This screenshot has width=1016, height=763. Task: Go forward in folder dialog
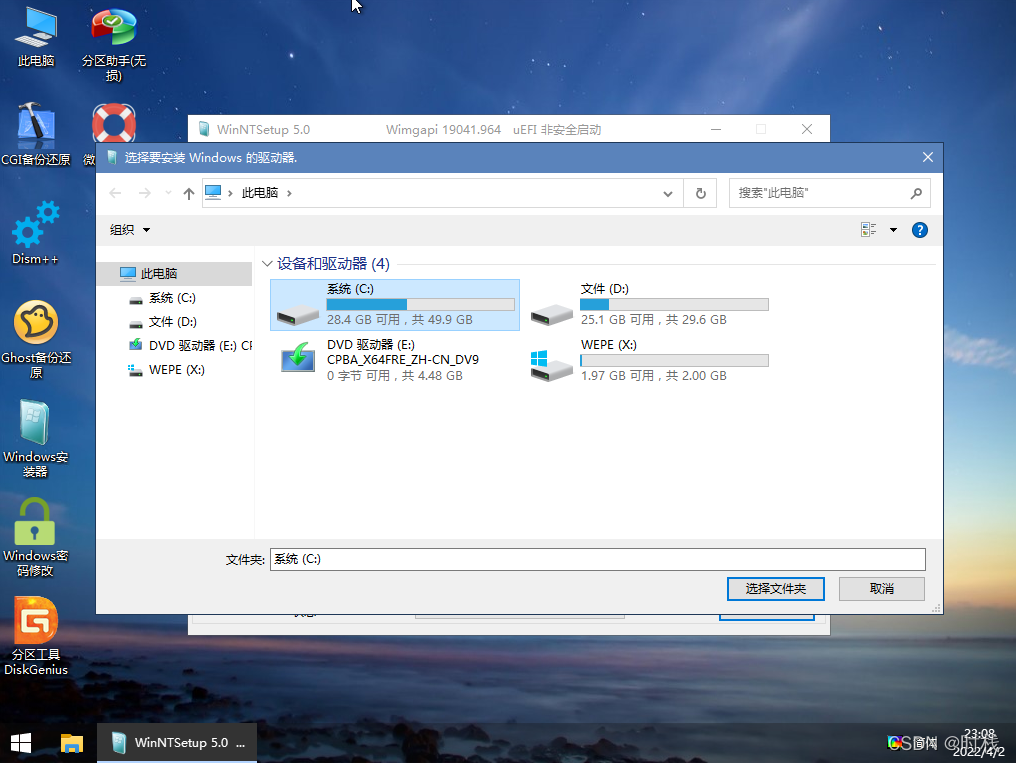coord(144,193)
